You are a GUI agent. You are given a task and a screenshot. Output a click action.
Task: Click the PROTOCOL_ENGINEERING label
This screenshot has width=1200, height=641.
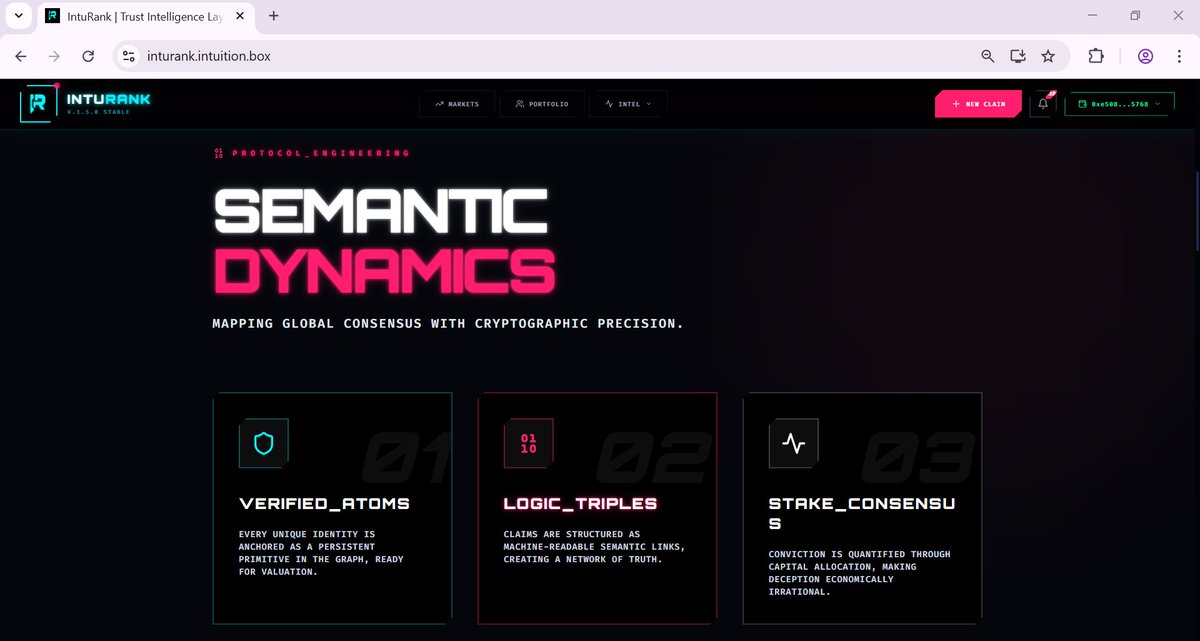(321, 153)
